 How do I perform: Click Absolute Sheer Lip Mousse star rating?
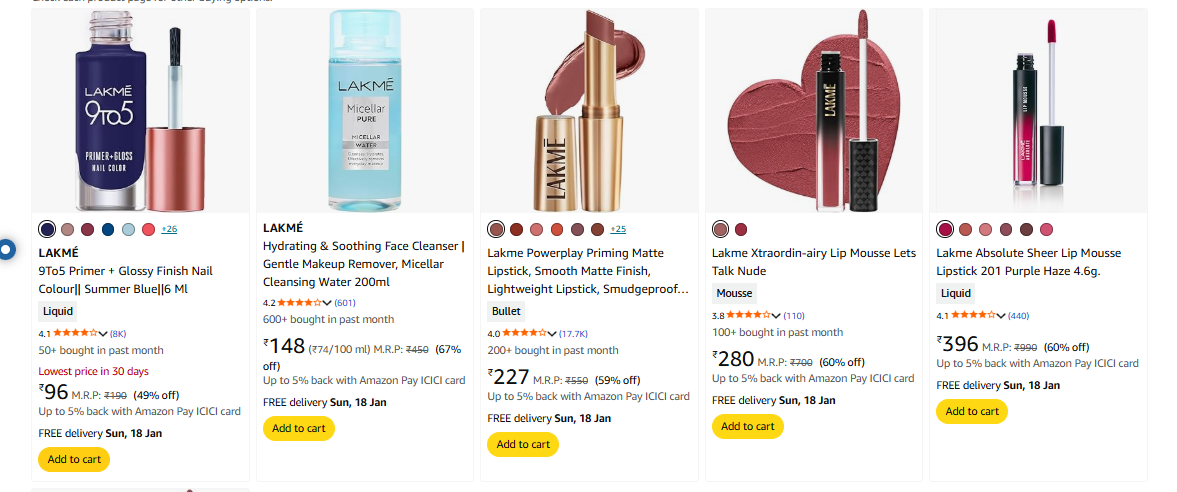972,316
